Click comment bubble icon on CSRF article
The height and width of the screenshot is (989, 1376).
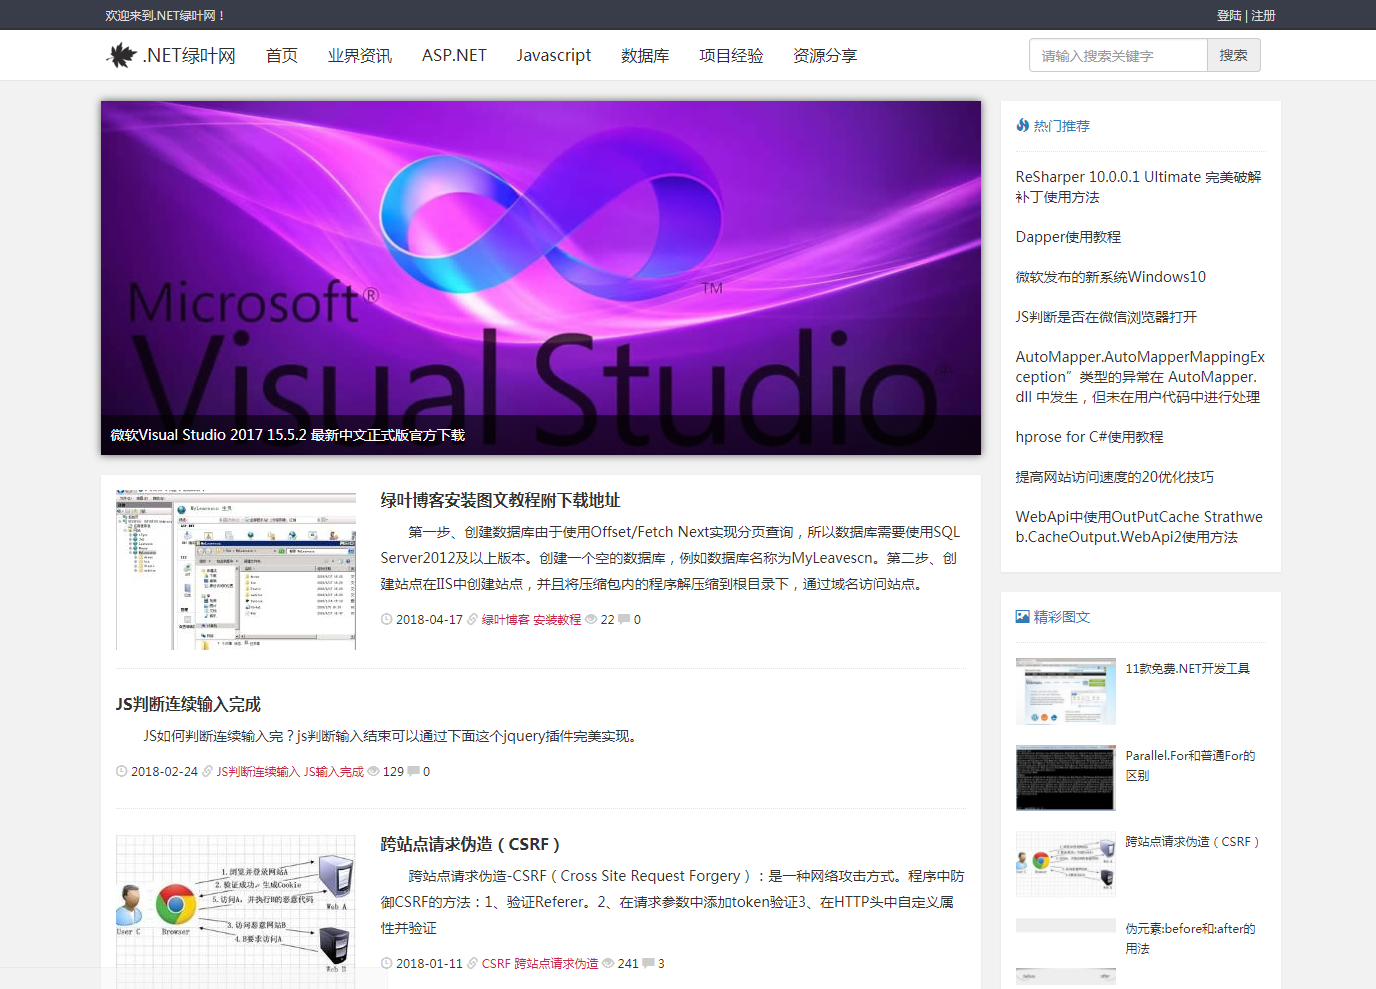click(x=648, y=964)
